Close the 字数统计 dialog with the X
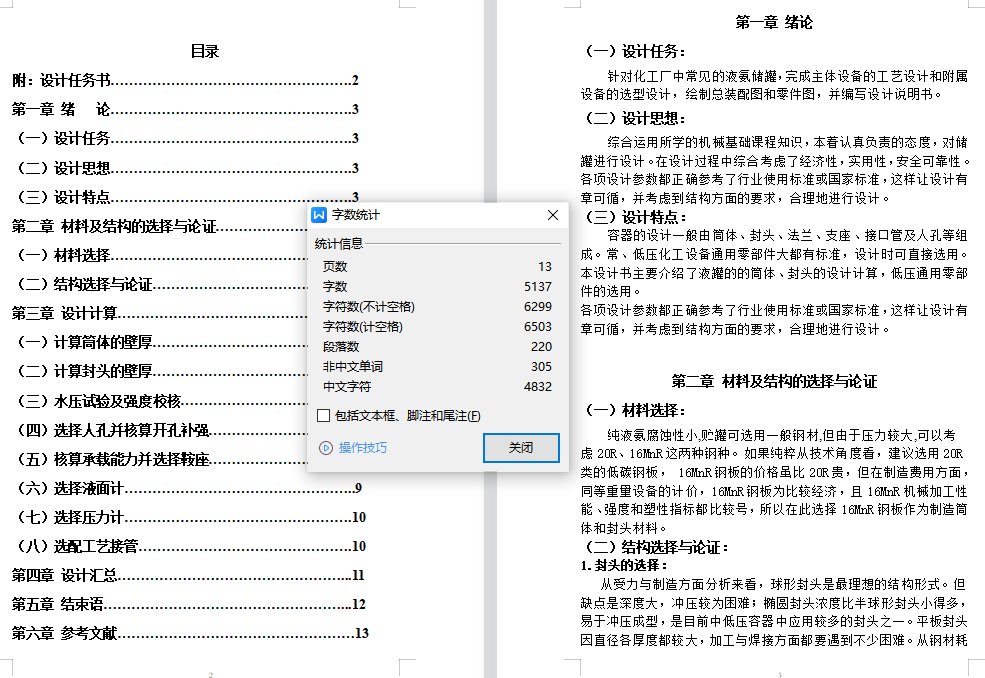The height and width of the screenshot is (678, 985). point(552,215)
